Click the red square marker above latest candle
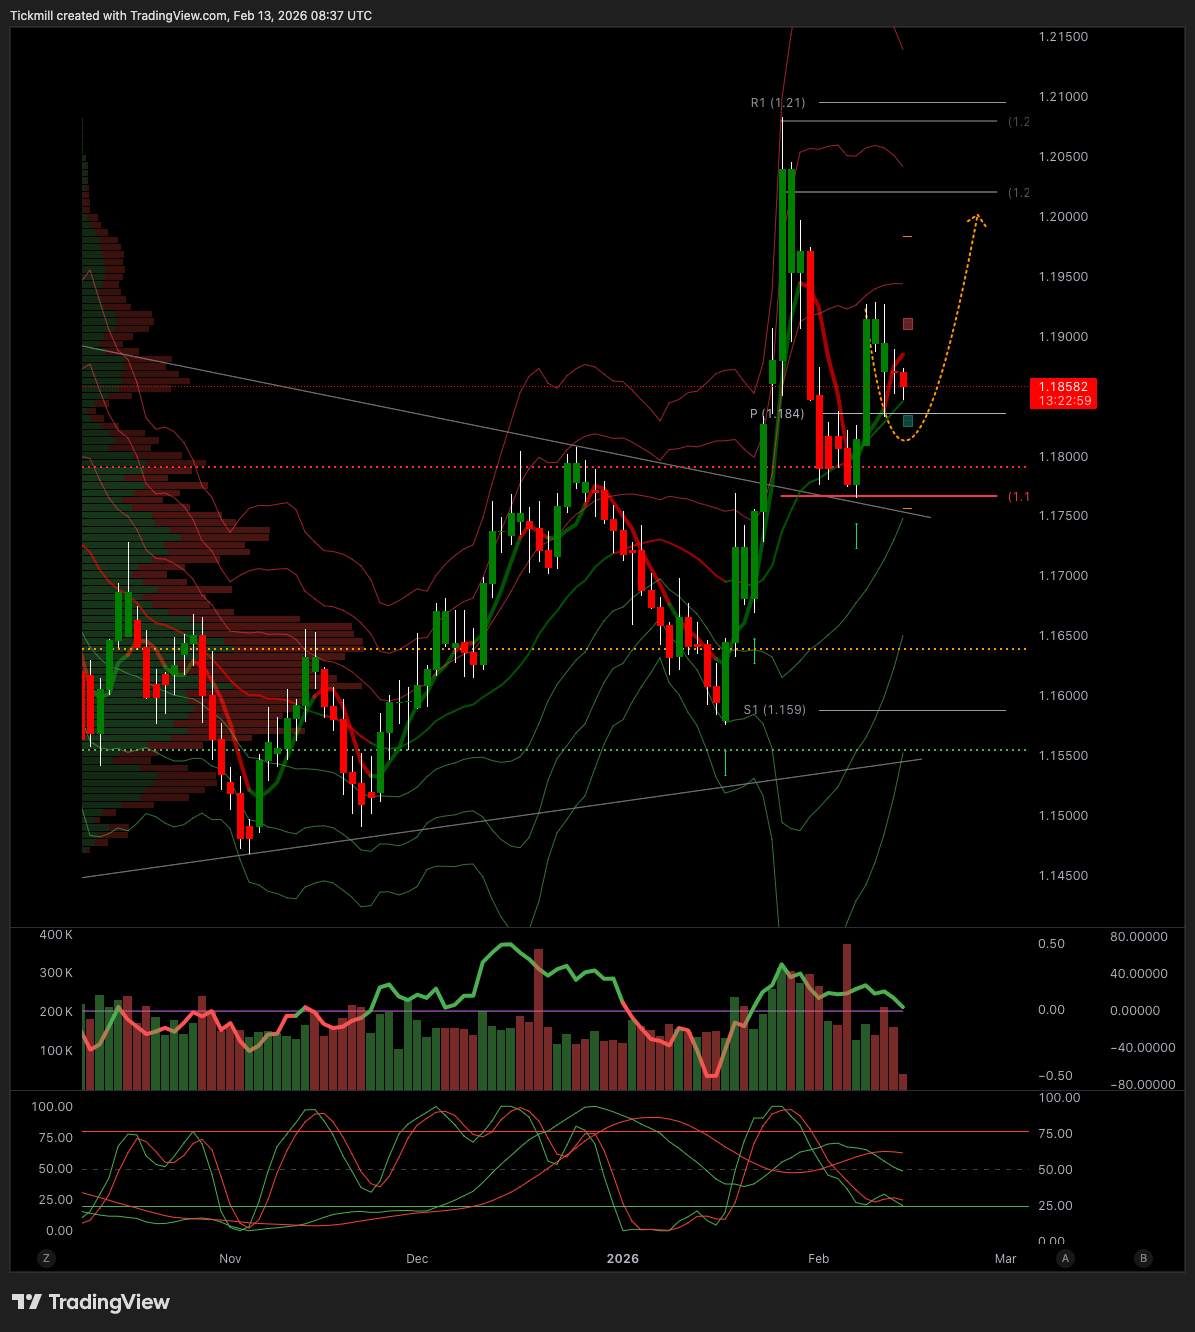This screenshot has height=1332, width=1195. coord(908,324)
